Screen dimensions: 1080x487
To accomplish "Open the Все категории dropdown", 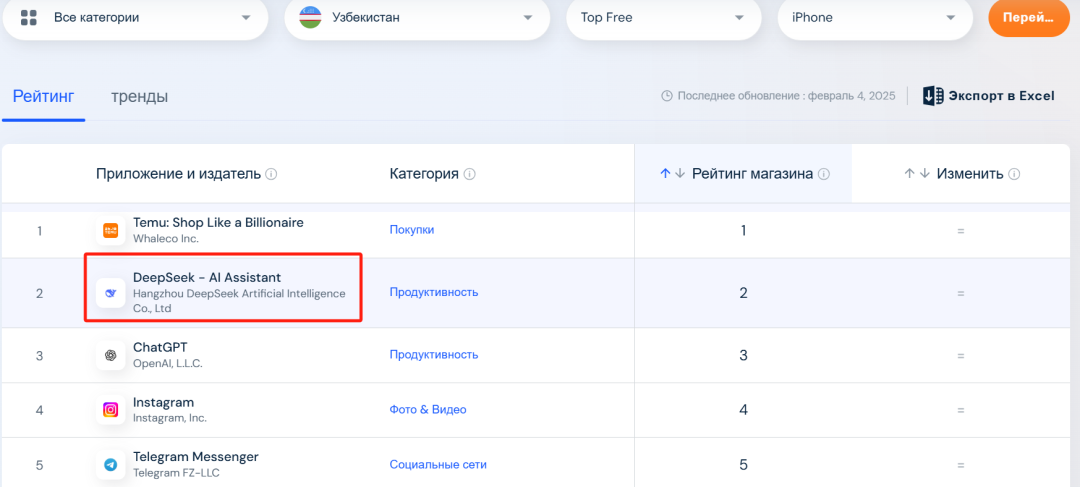I will point(135,18).
